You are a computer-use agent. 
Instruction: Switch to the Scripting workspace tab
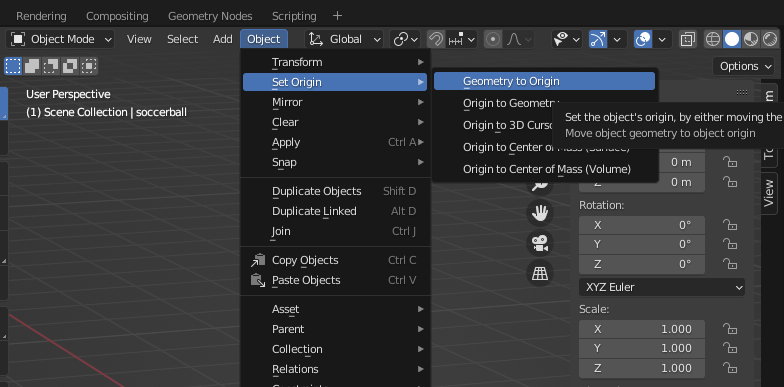coord(294,16)
